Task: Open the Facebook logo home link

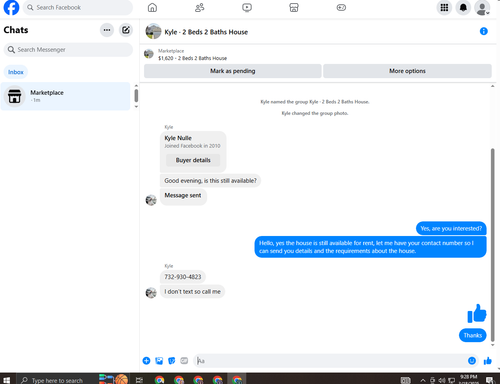Action: tap(11, 8)
